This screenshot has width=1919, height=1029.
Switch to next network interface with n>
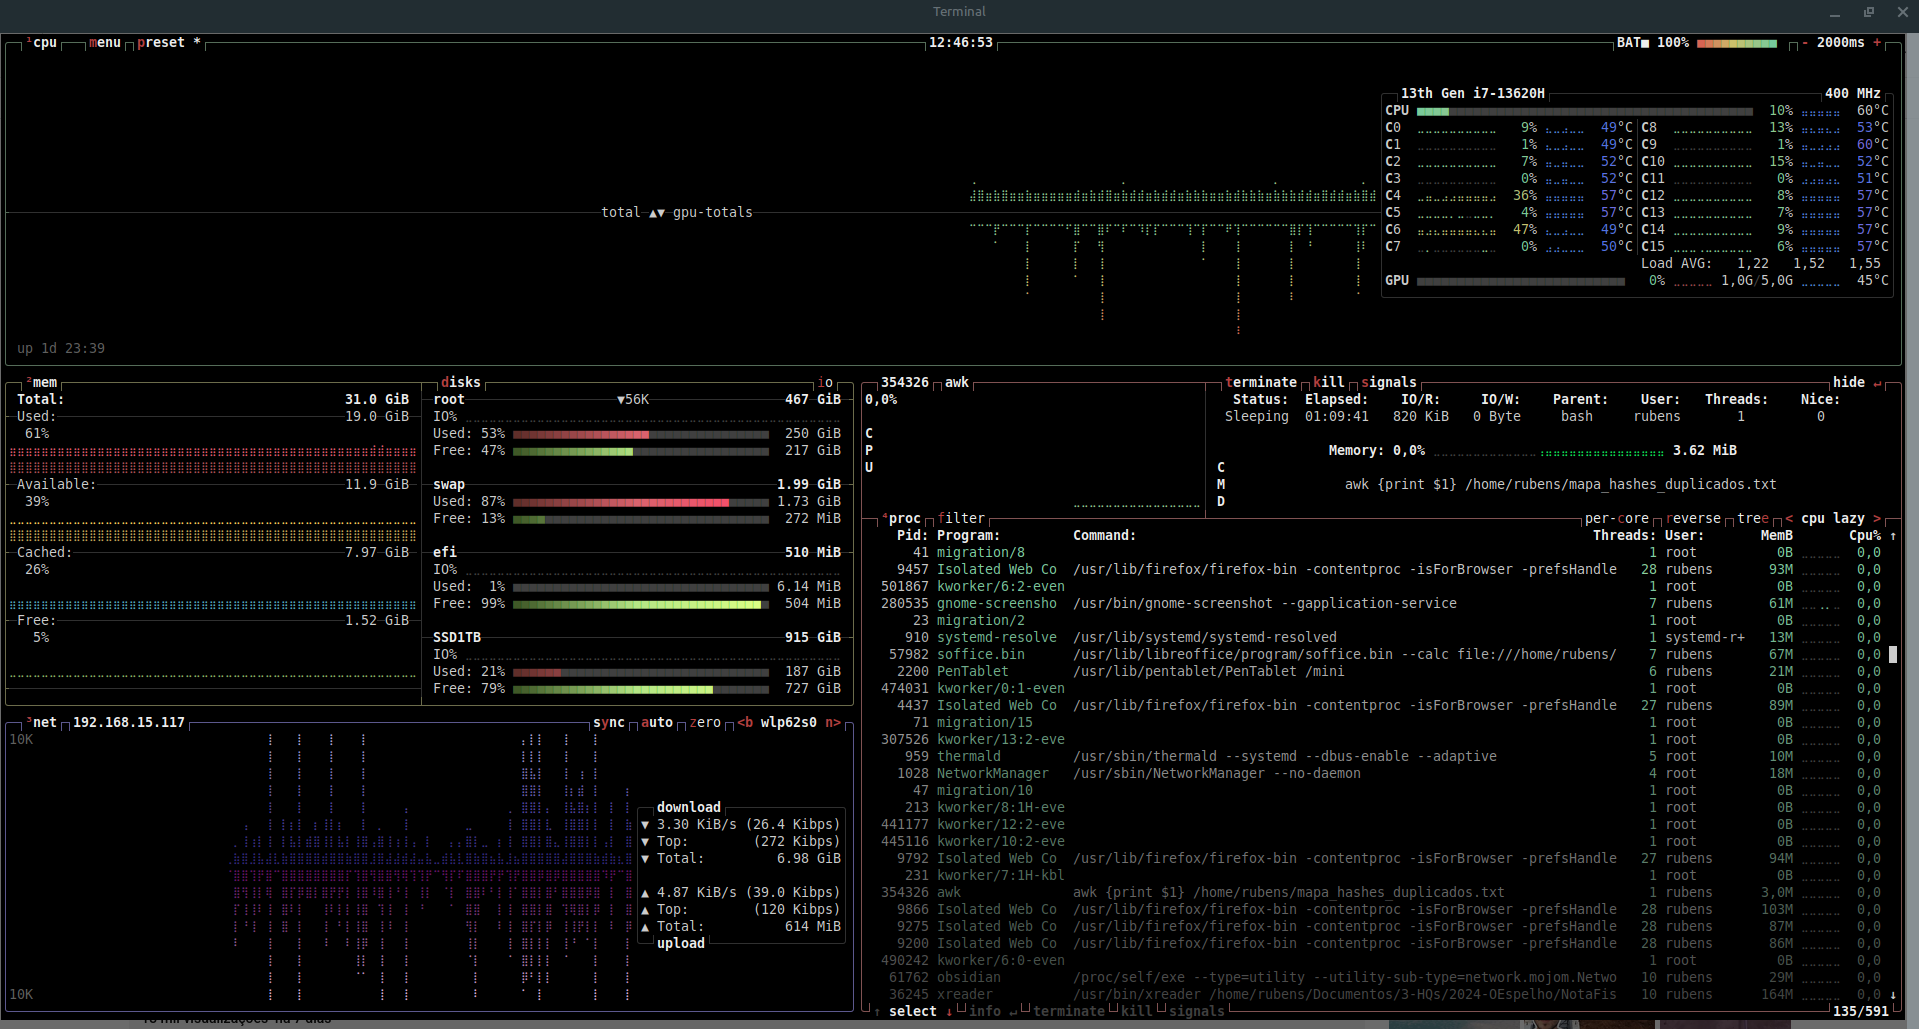coord(832,722)
